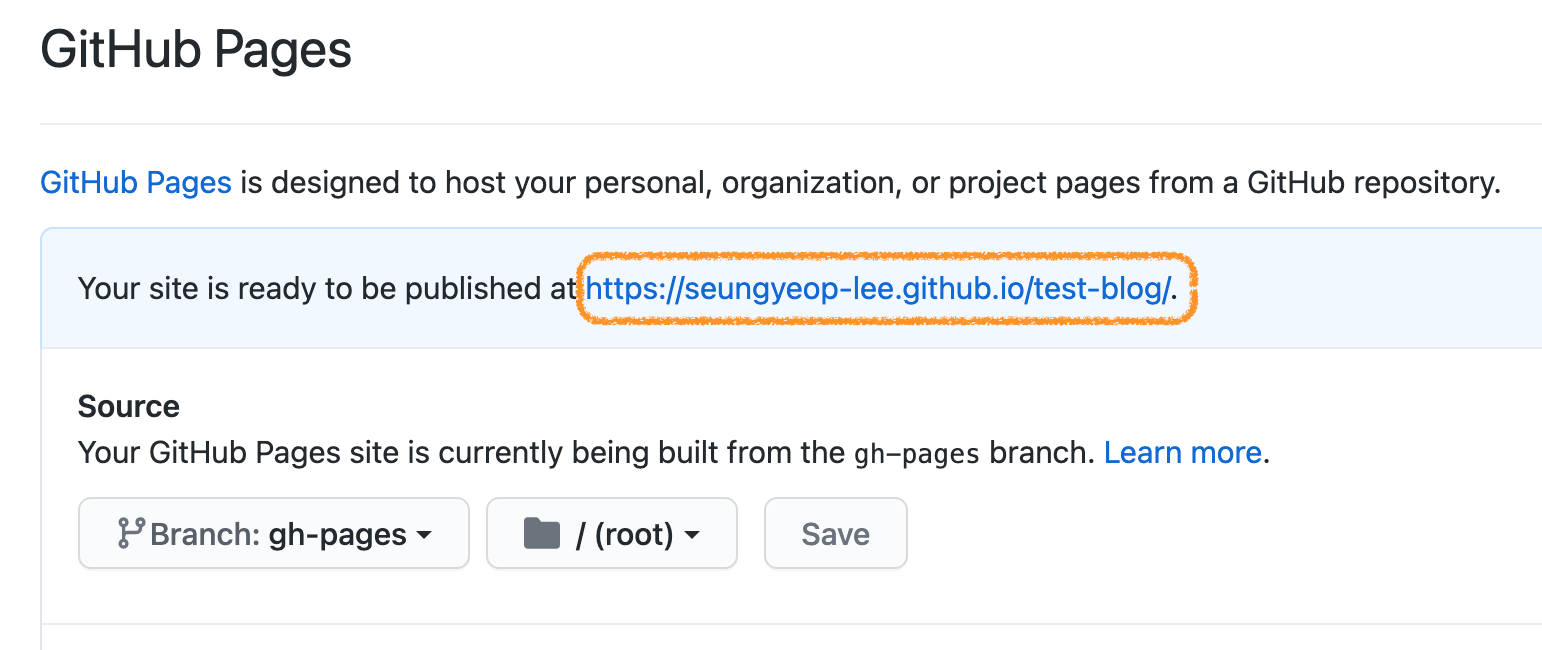Image resolution: width=1542 pixels, height=650 pixels.
Task: Click the folder icon beside / (root)
Action: click(542, 534)
